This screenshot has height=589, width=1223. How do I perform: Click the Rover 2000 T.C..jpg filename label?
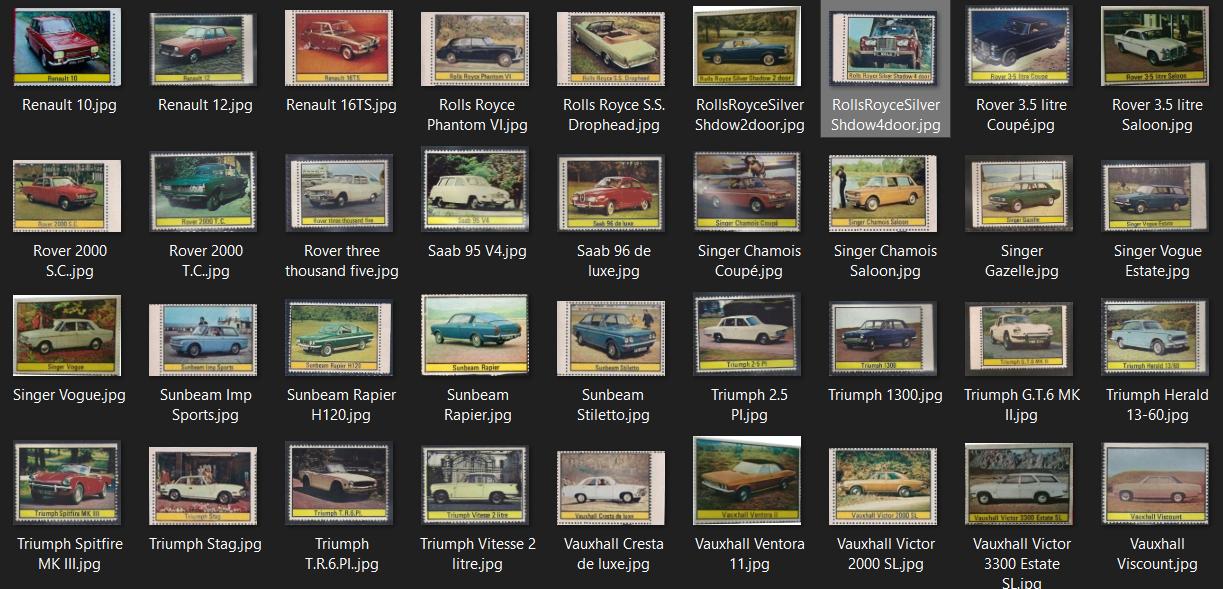tap(205, 261)
